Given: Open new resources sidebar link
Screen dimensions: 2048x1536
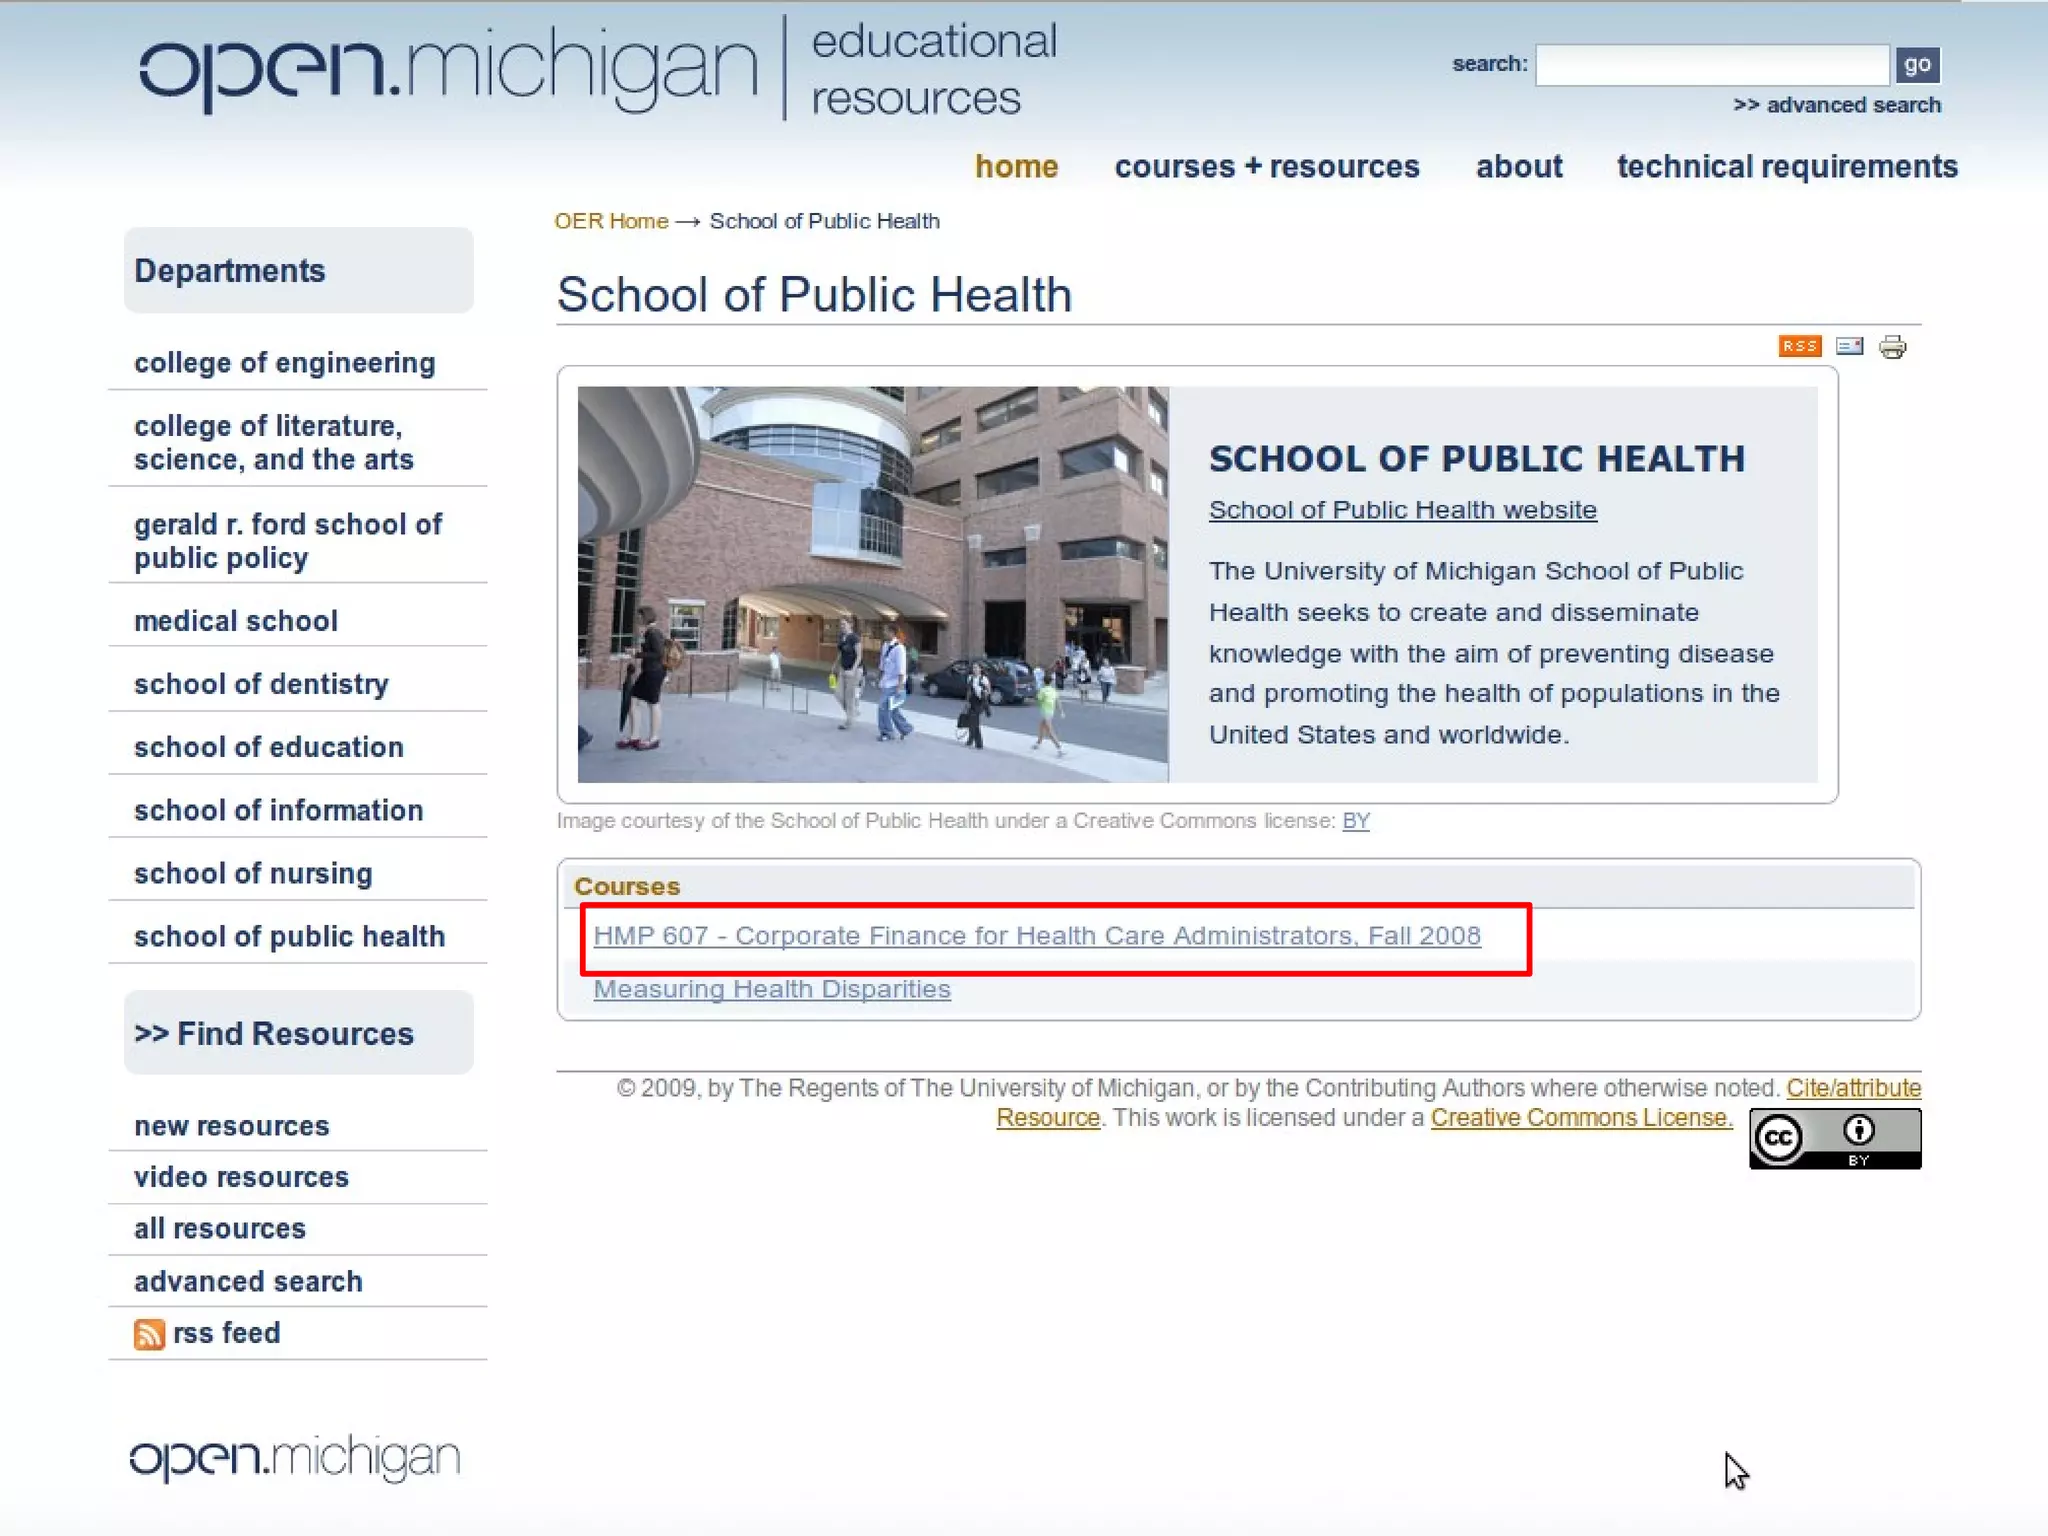Looking at the screenshot, I should tap(232, 1126).
